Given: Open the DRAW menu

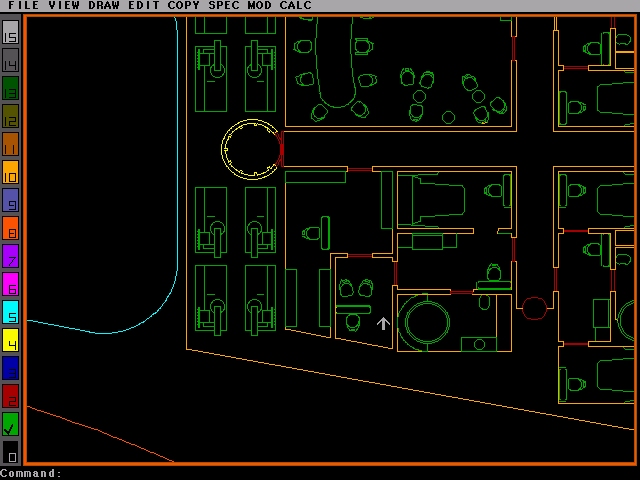Looking at the screenshot, I should 104,6.
